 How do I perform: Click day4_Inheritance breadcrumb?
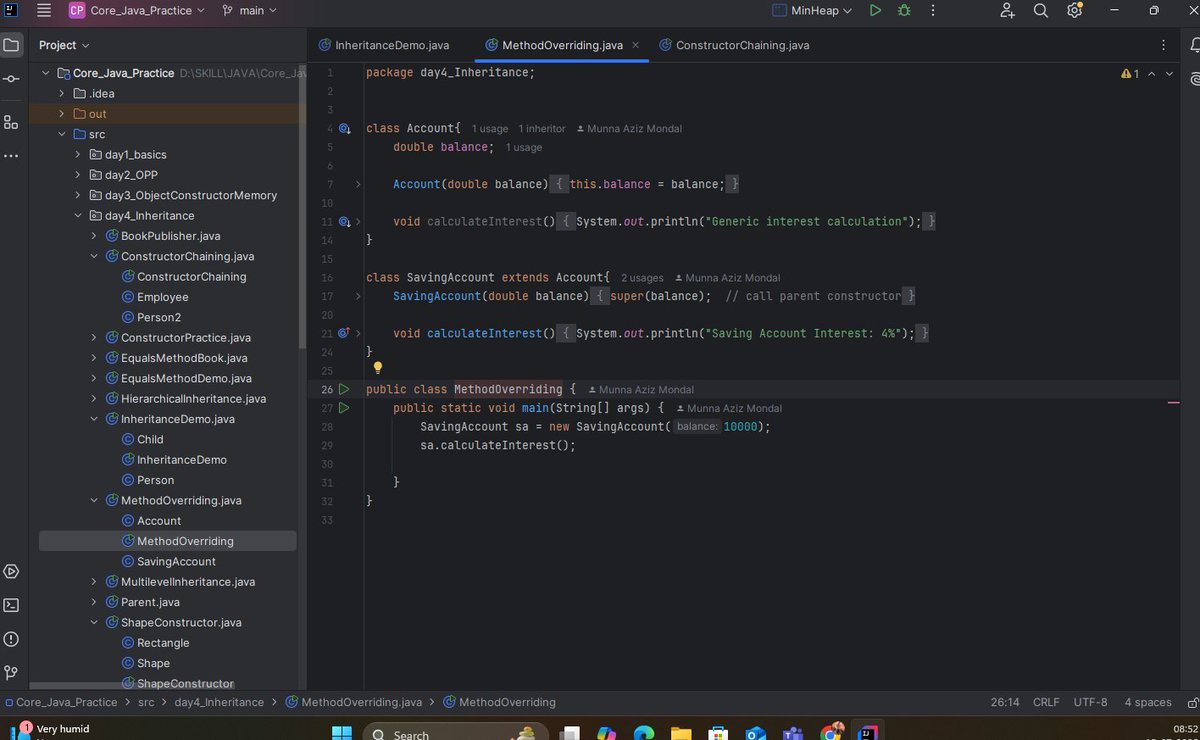(219, 702)
